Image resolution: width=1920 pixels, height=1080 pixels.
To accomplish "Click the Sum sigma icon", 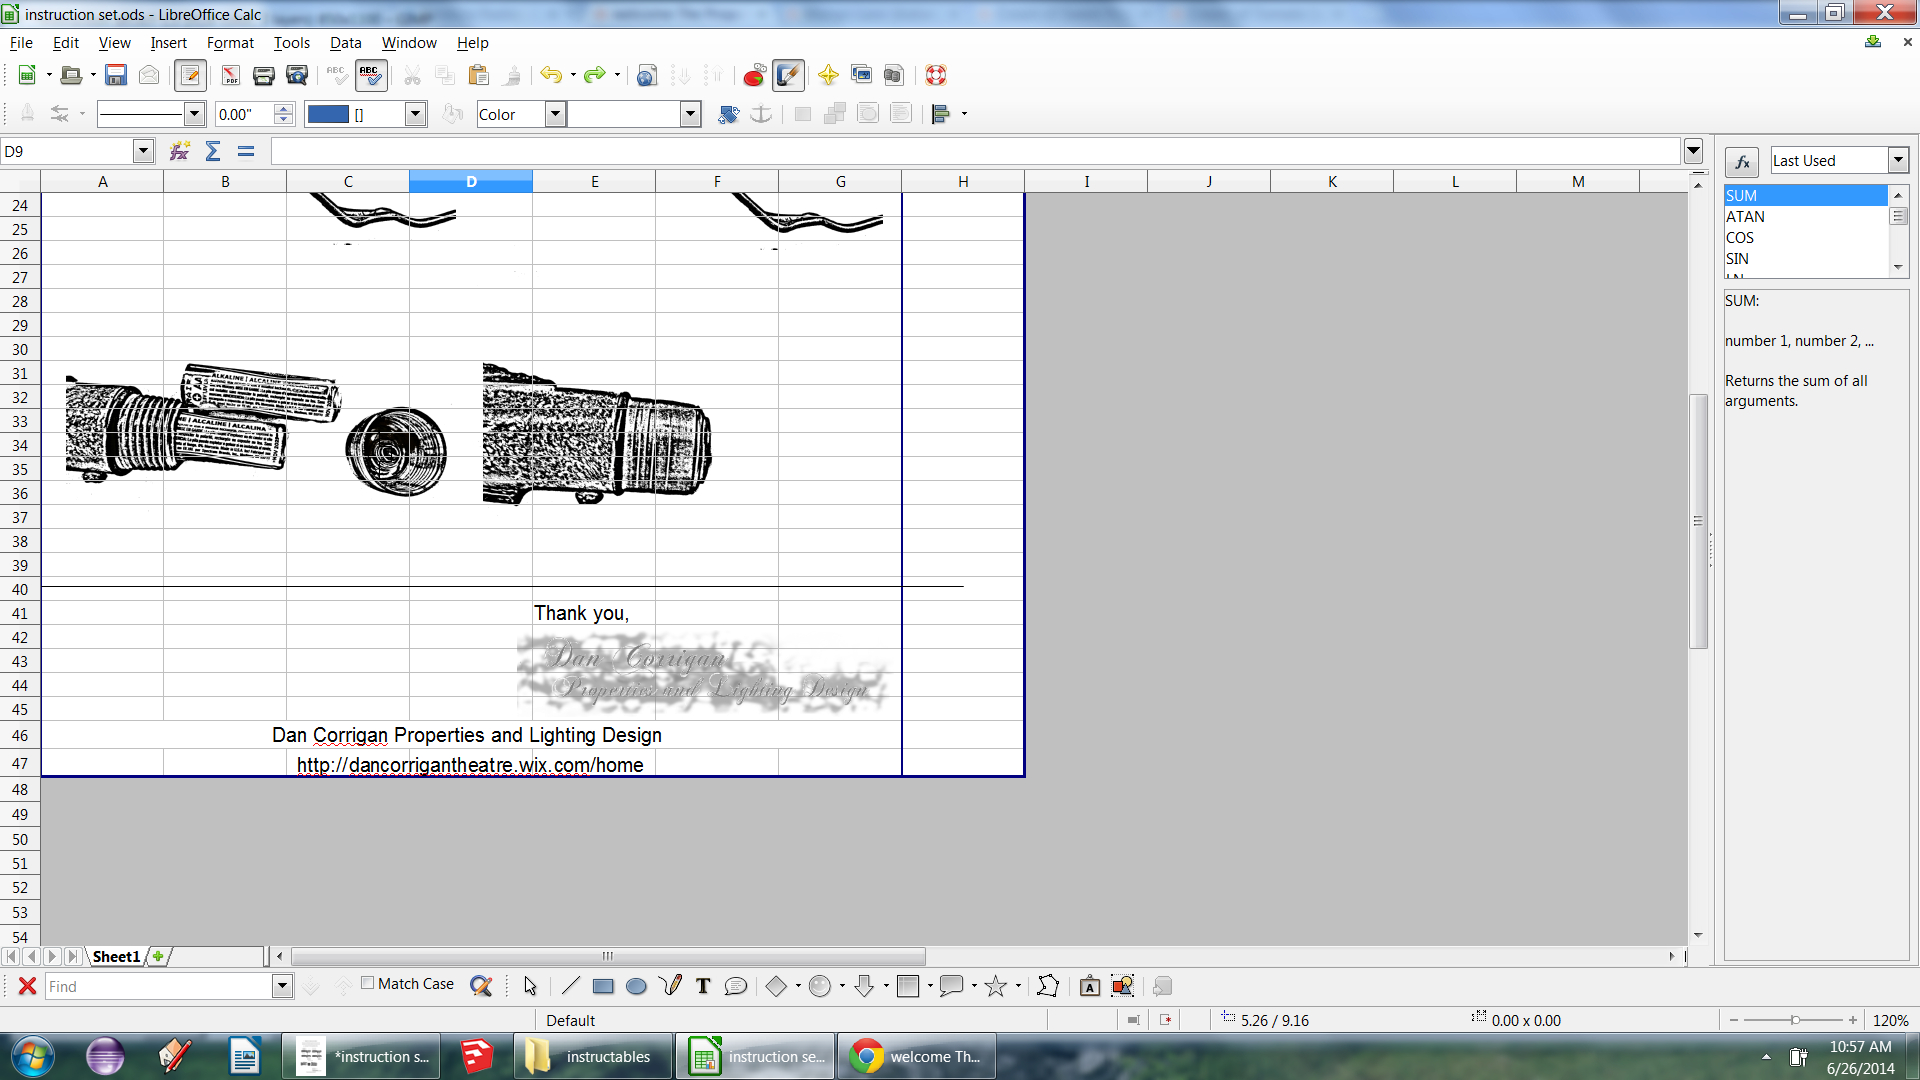I will (x=213, y=151).
